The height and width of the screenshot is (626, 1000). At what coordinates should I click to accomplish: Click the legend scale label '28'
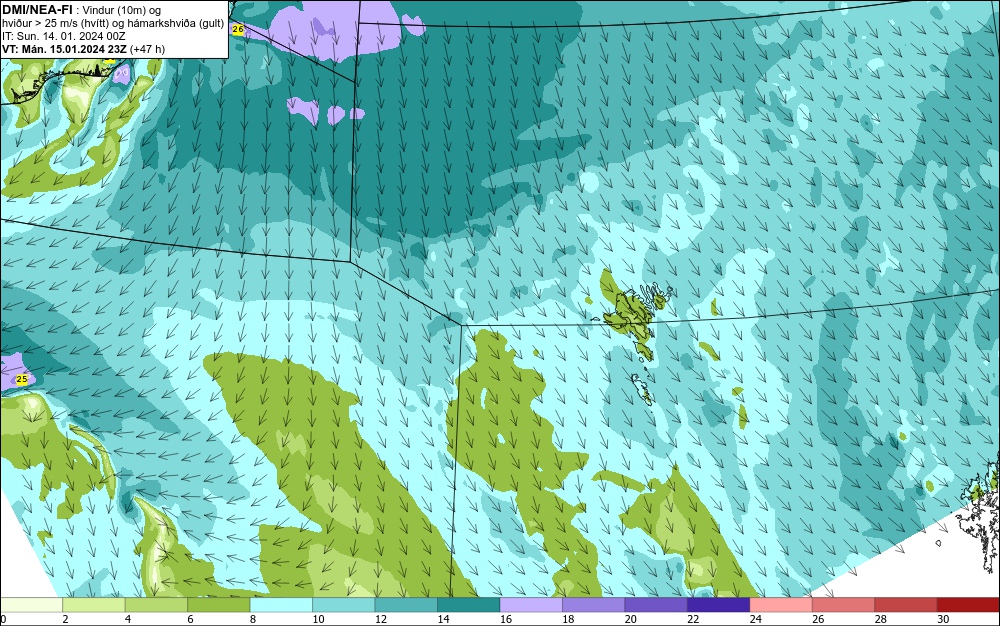[x=881, y=619]
